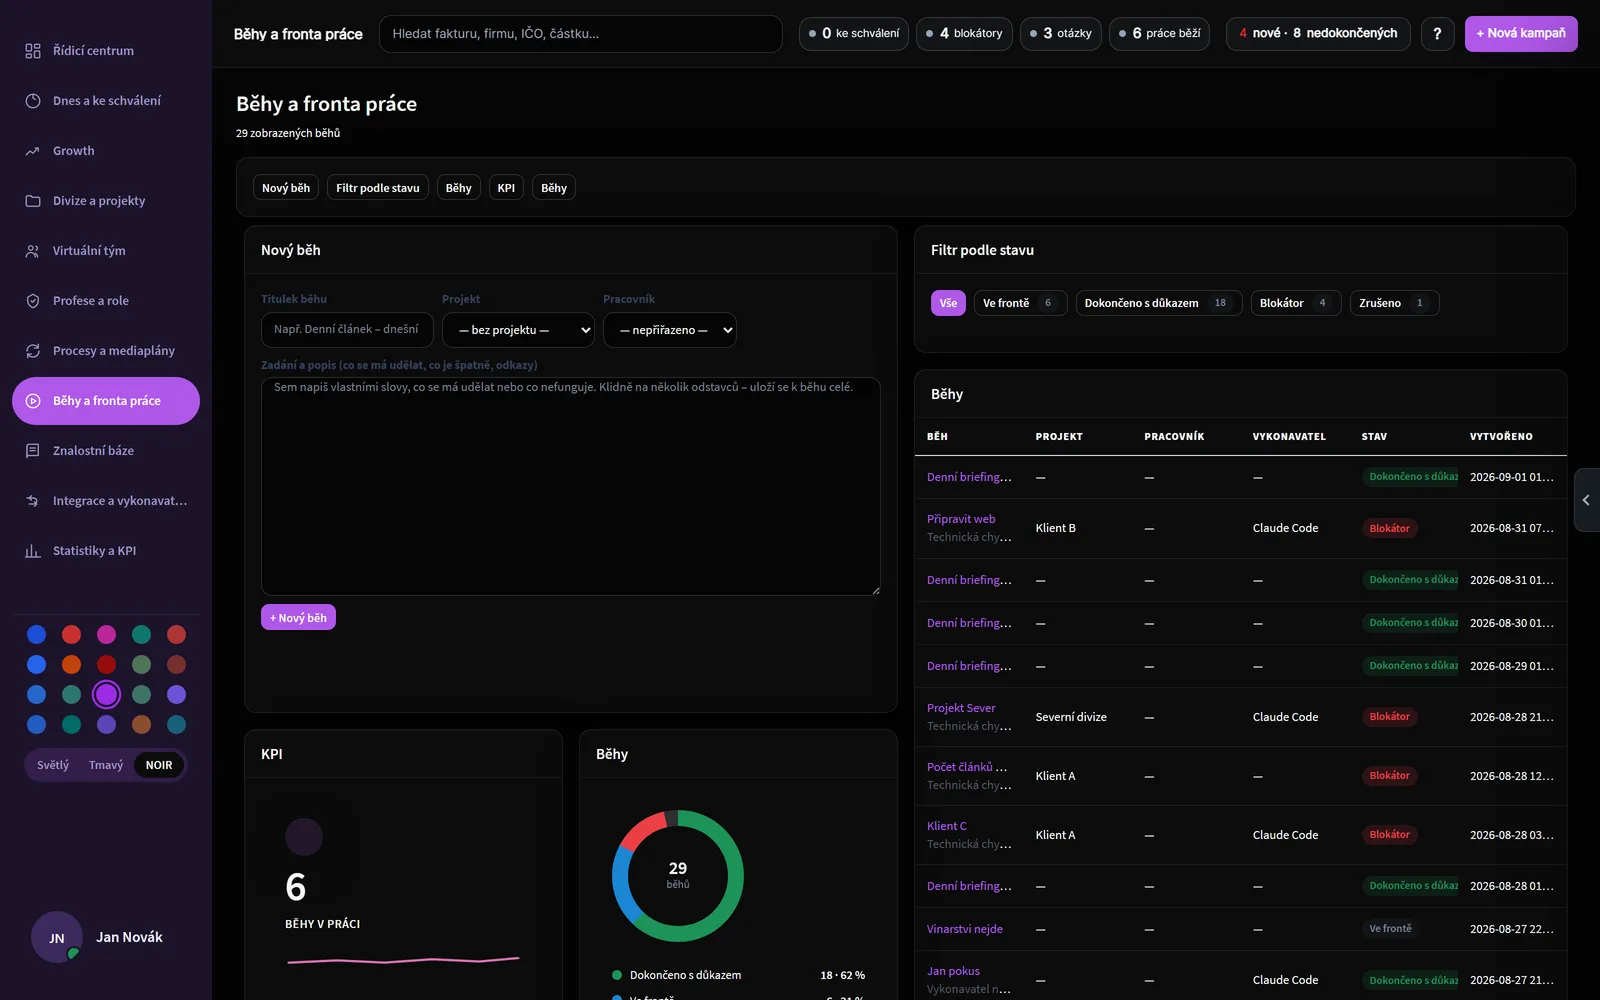Image resolution: width=1600 pixels, height=1000 pixels.
Task: Open the 6 práce běží status chip
Action: click(x=1160, y=34)
